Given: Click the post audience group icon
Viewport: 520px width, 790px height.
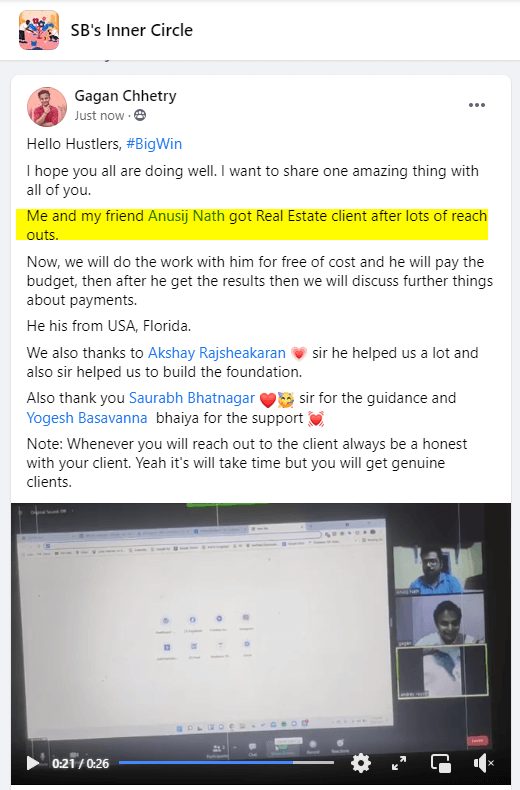Looking at the screenshot, I should [x=140, y=115].
